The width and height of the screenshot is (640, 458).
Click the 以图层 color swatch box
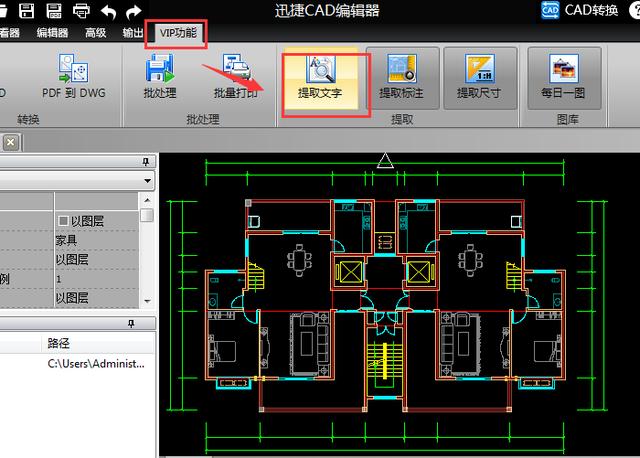(x=63, y=221)
